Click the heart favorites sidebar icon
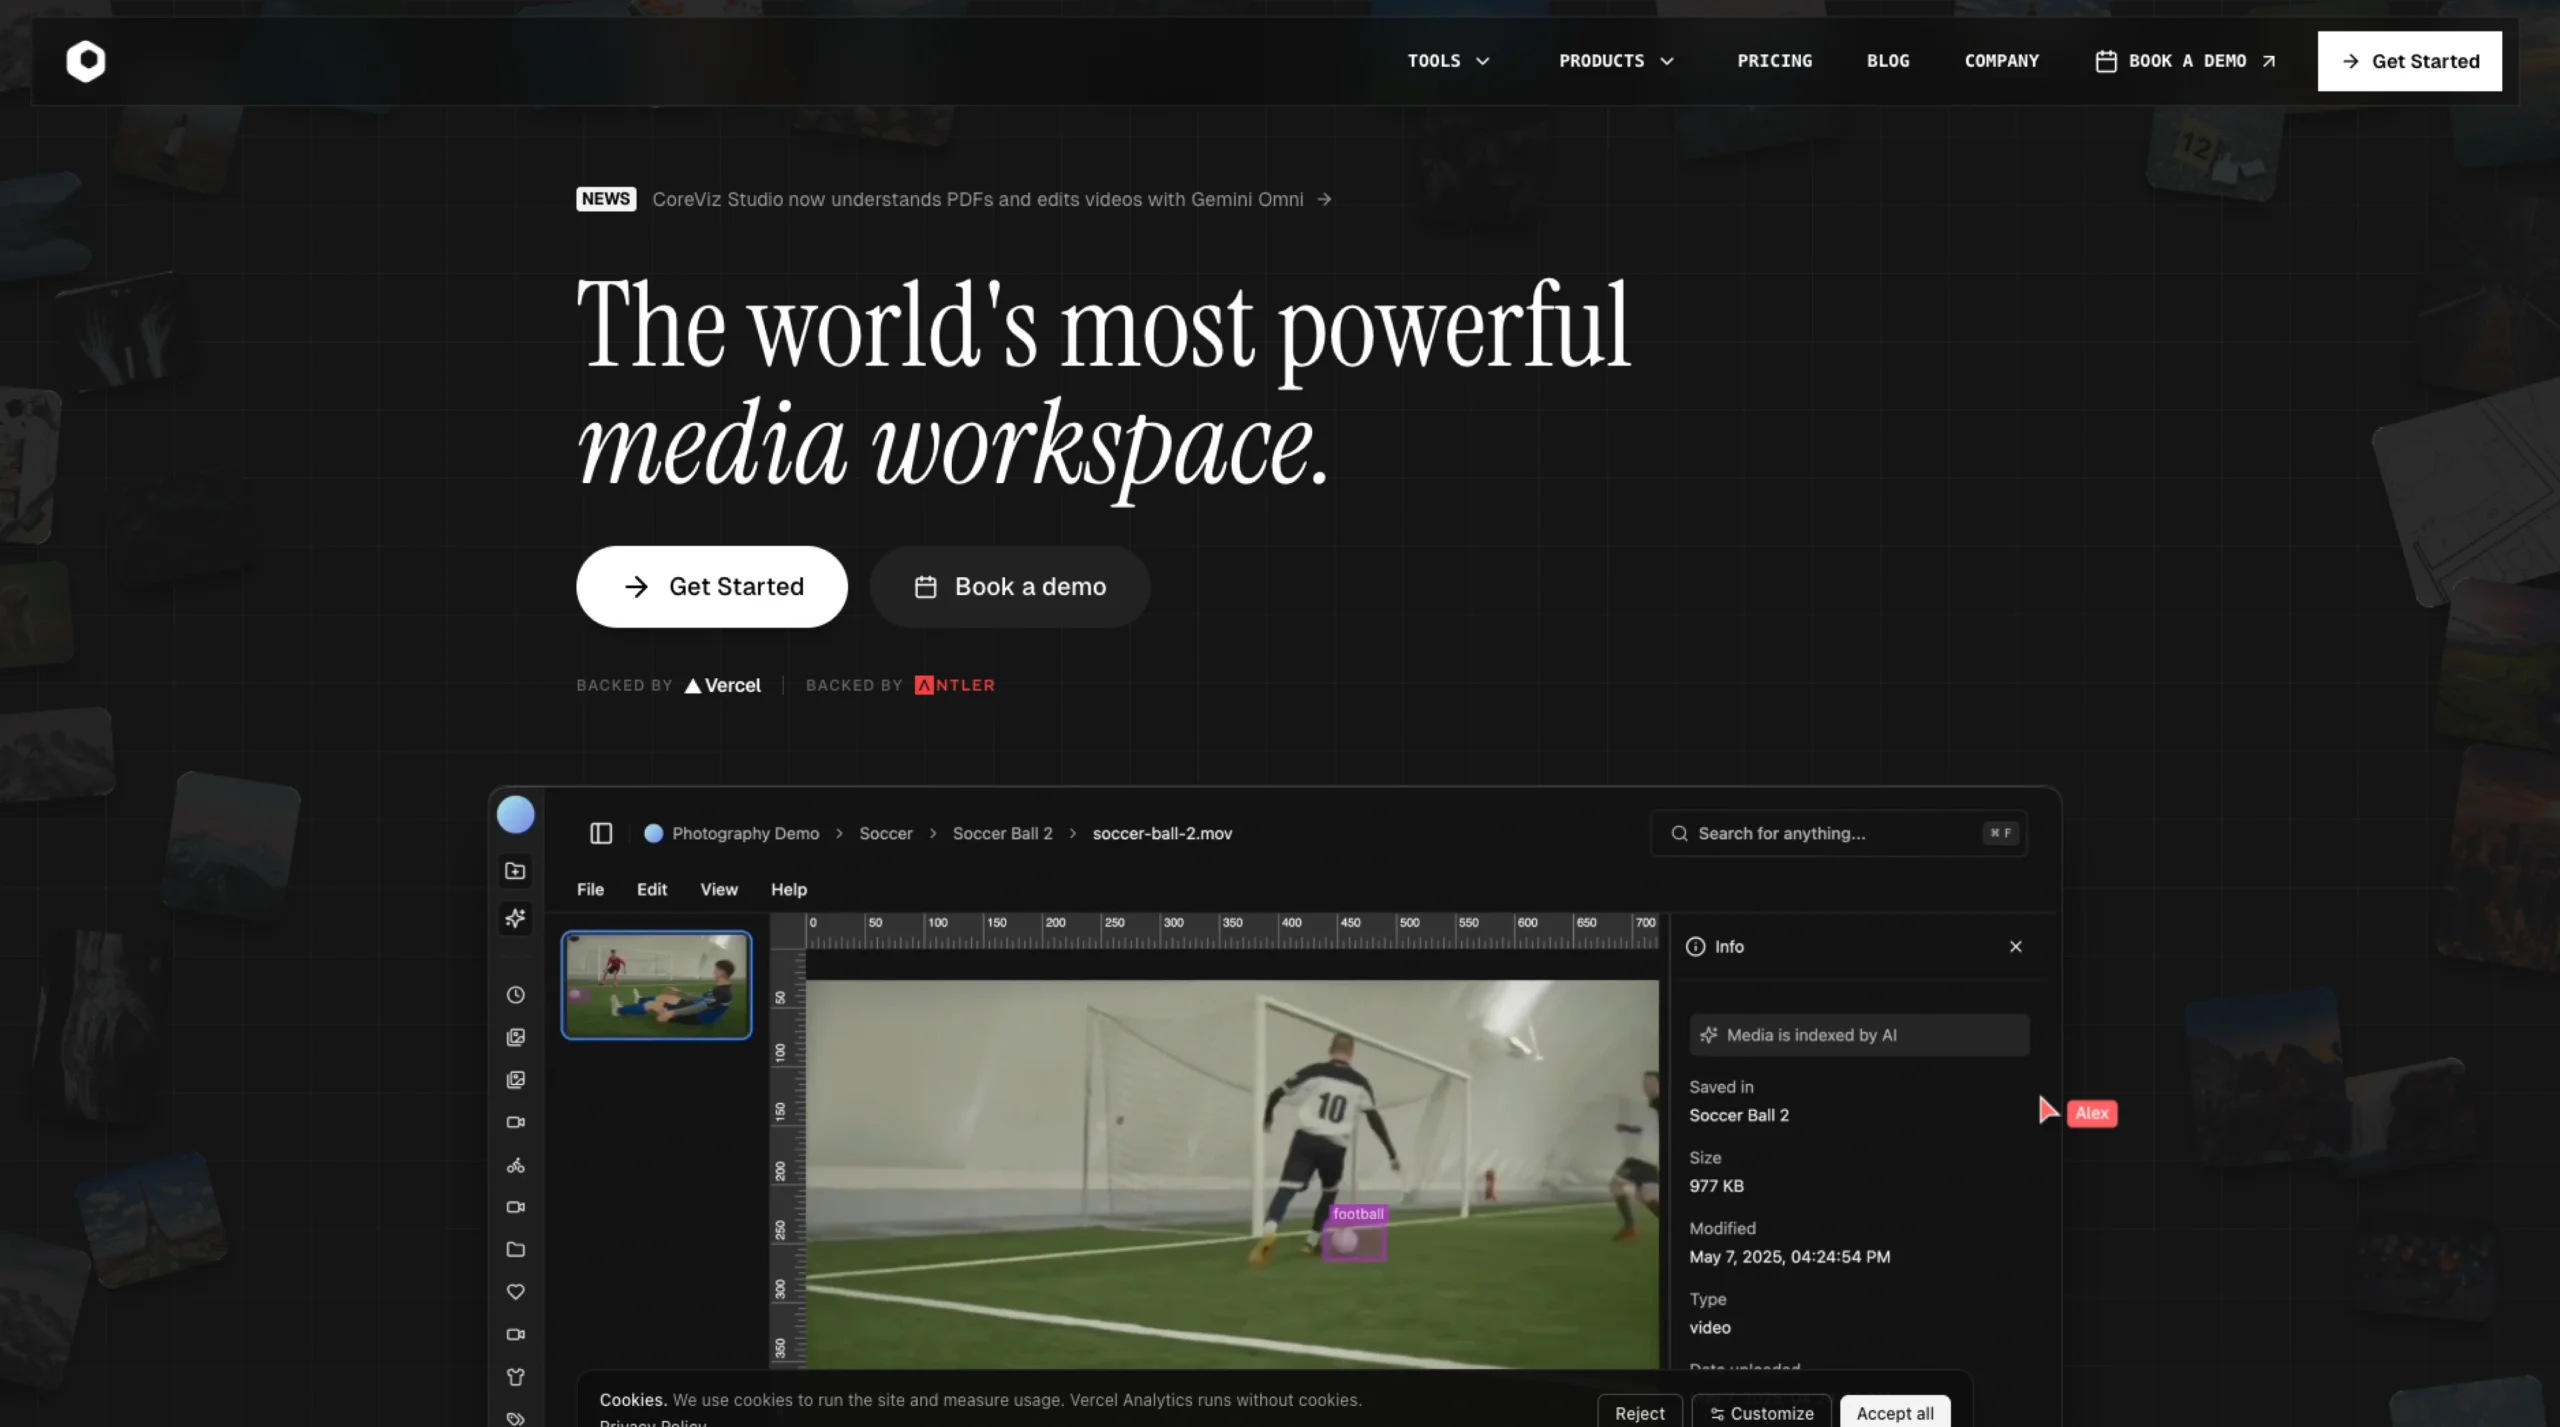Image resolution: width=2560 pixels, height=1427 pixels. [x=515, y=1292]
